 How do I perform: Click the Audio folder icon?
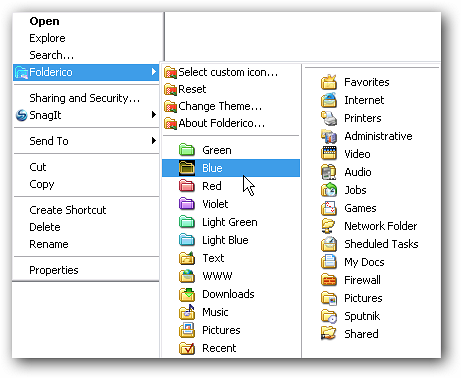click(329, 172)
